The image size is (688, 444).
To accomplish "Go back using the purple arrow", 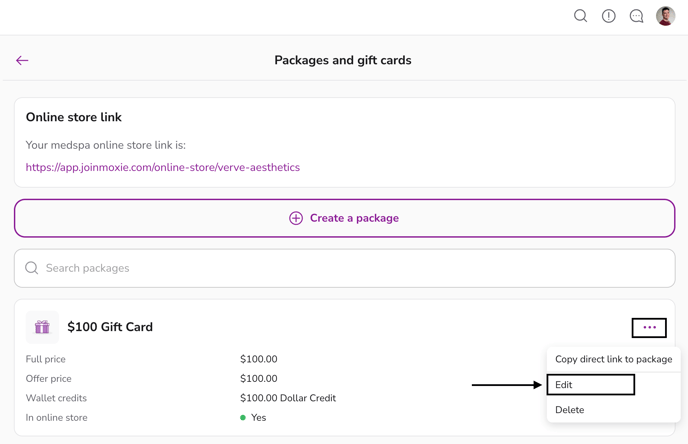I will point(22,60).
